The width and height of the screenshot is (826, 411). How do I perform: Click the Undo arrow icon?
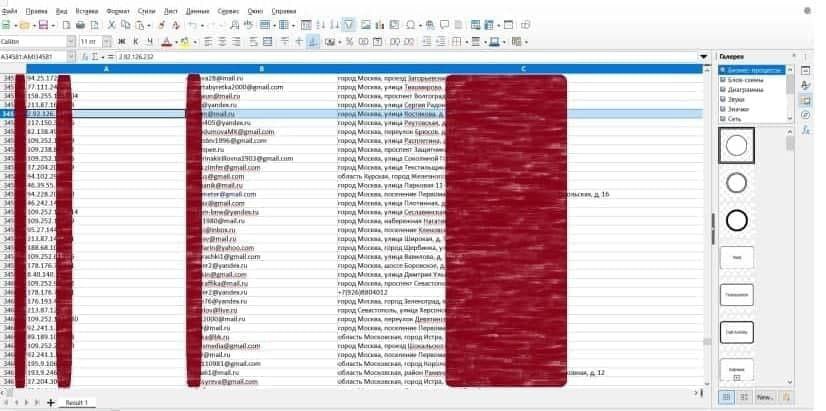[193, 25]
